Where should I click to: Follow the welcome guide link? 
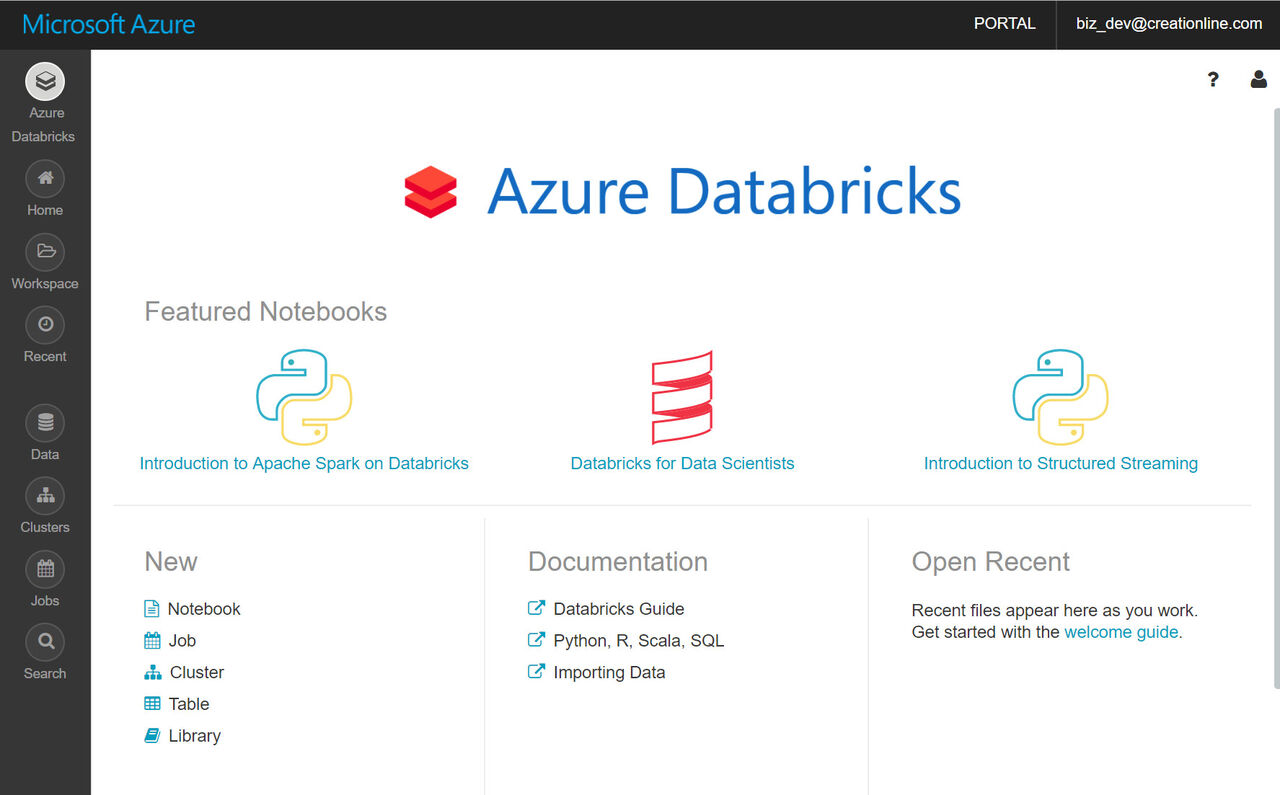coord(1121,632)
